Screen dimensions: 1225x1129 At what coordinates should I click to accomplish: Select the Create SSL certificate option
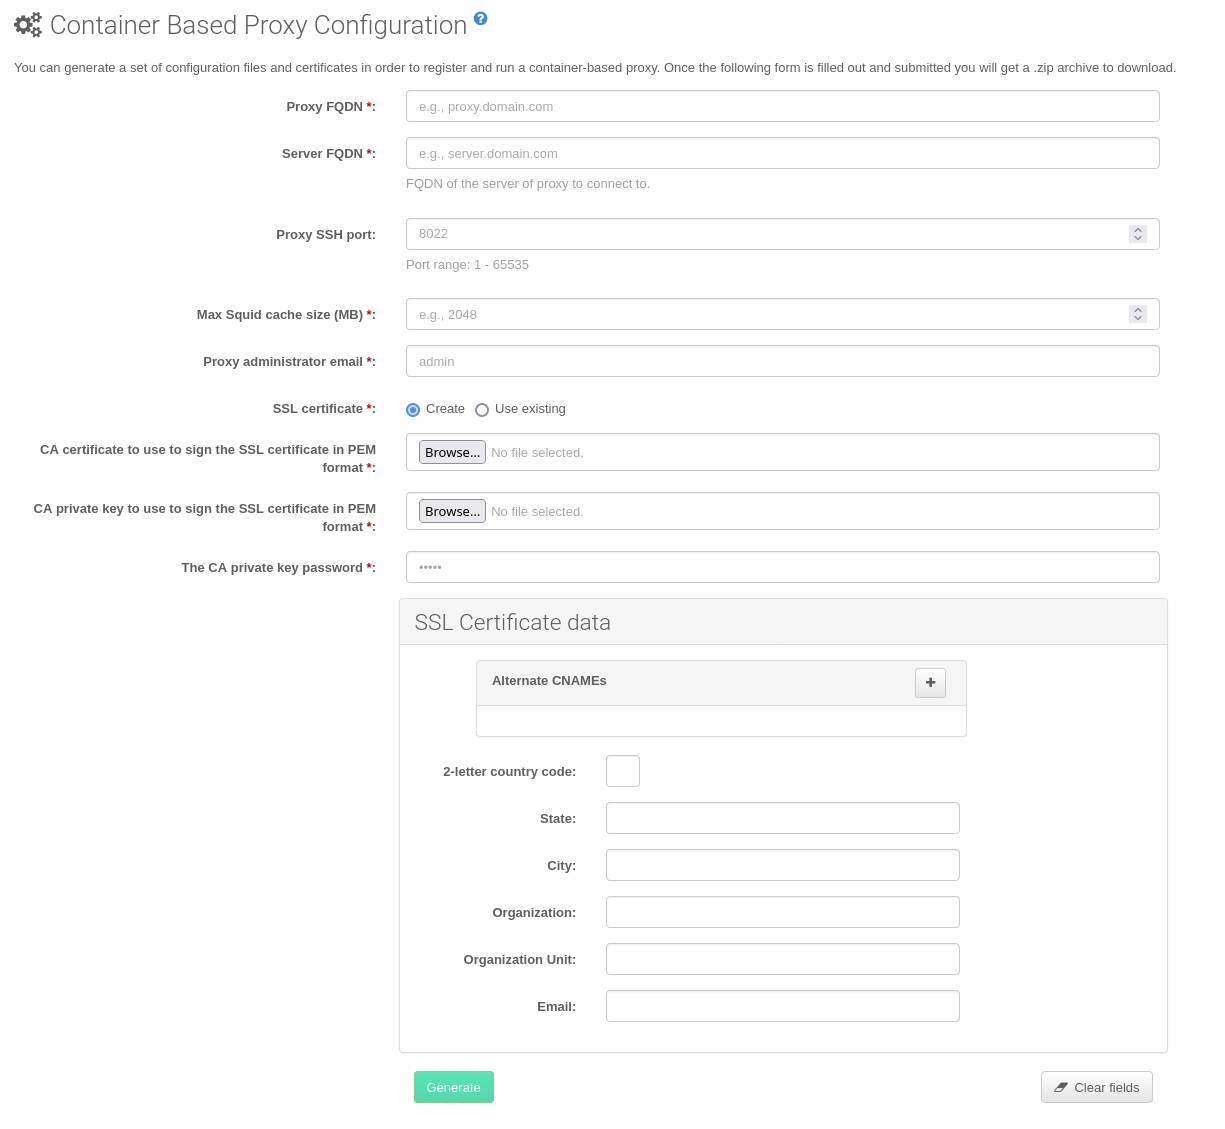coord(413,409)
